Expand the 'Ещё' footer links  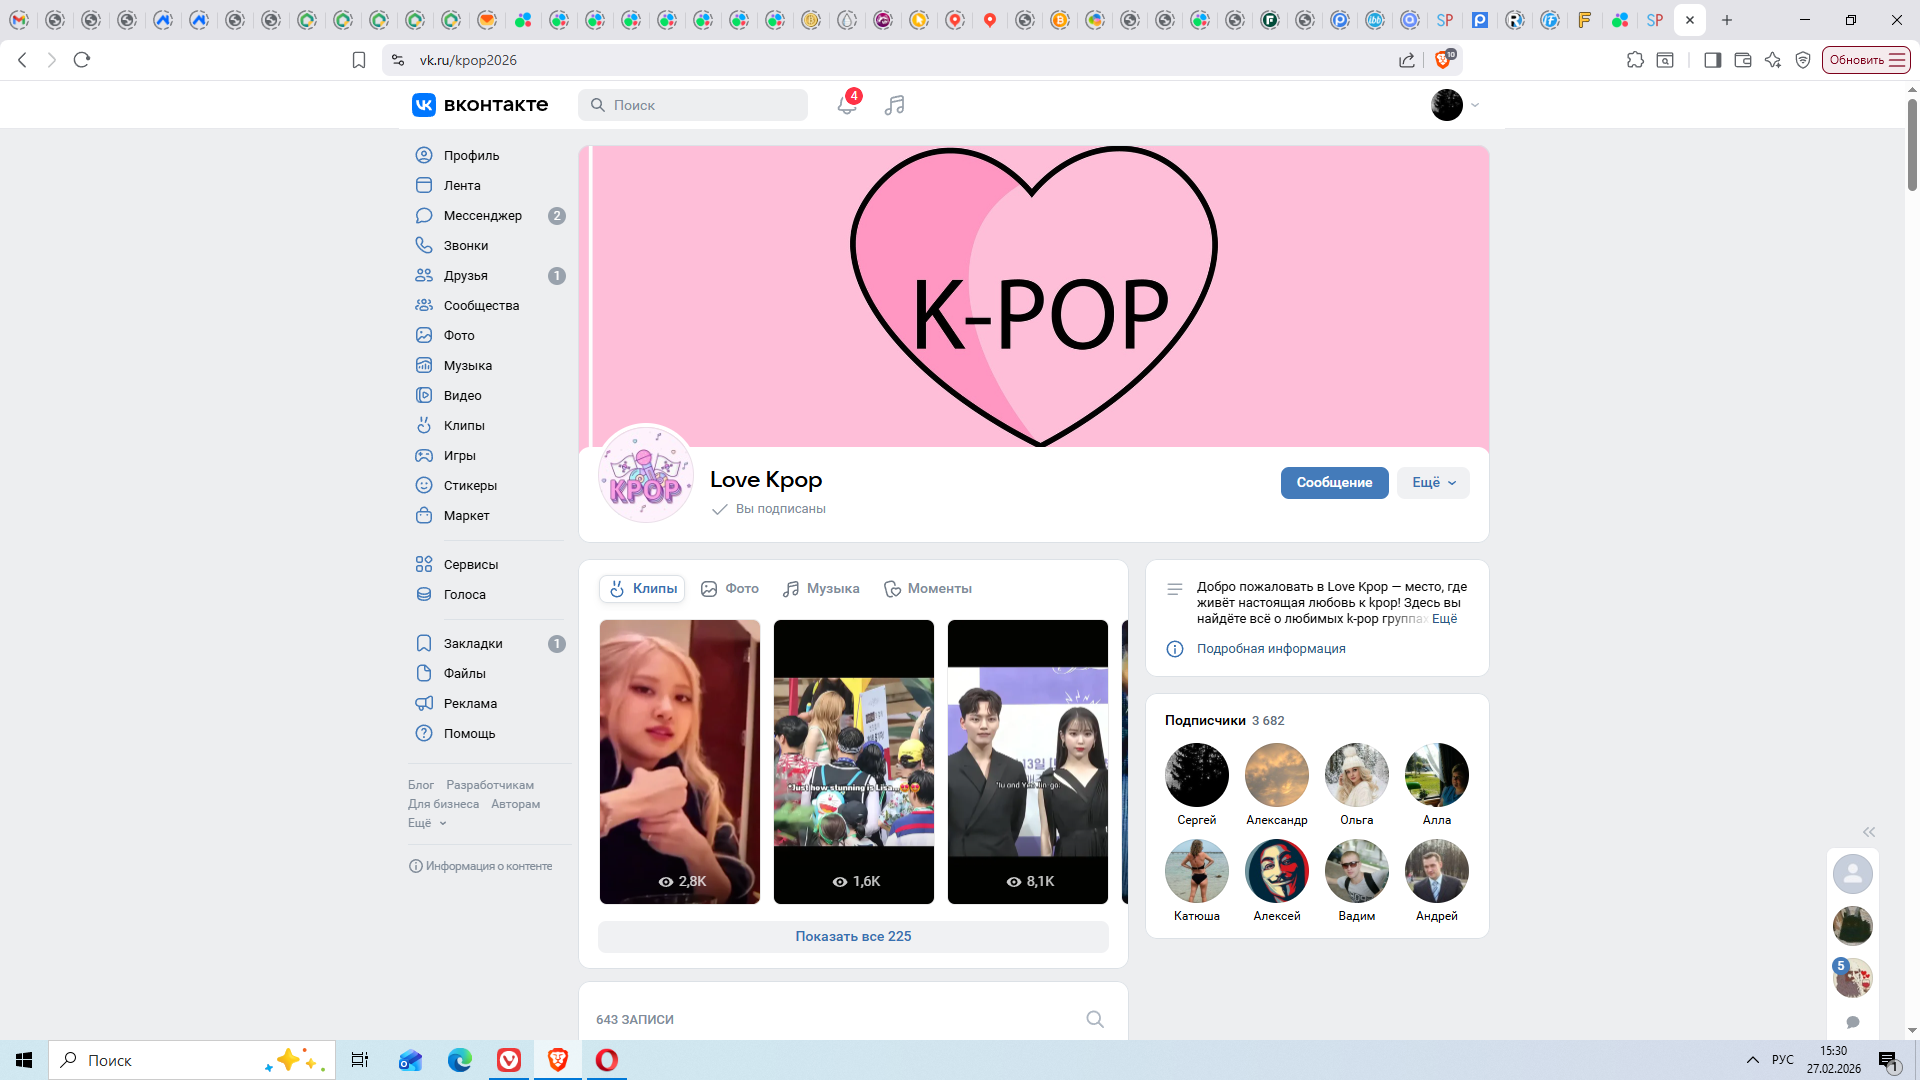(427, 823)
